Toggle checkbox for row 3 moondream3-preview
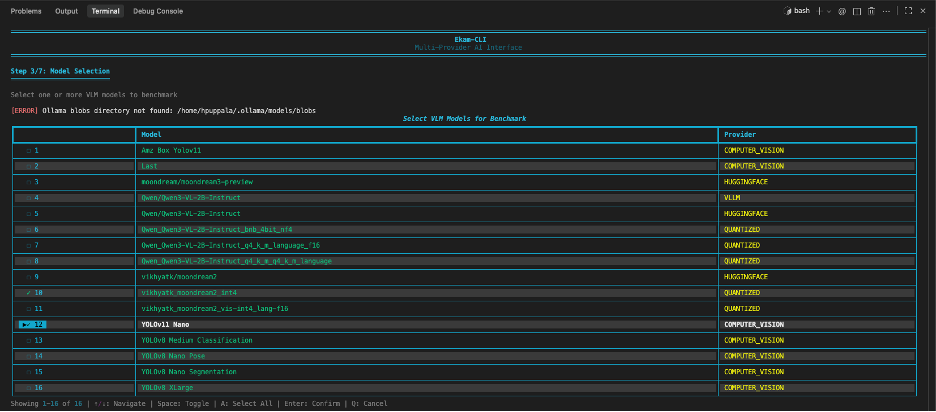 29,182
